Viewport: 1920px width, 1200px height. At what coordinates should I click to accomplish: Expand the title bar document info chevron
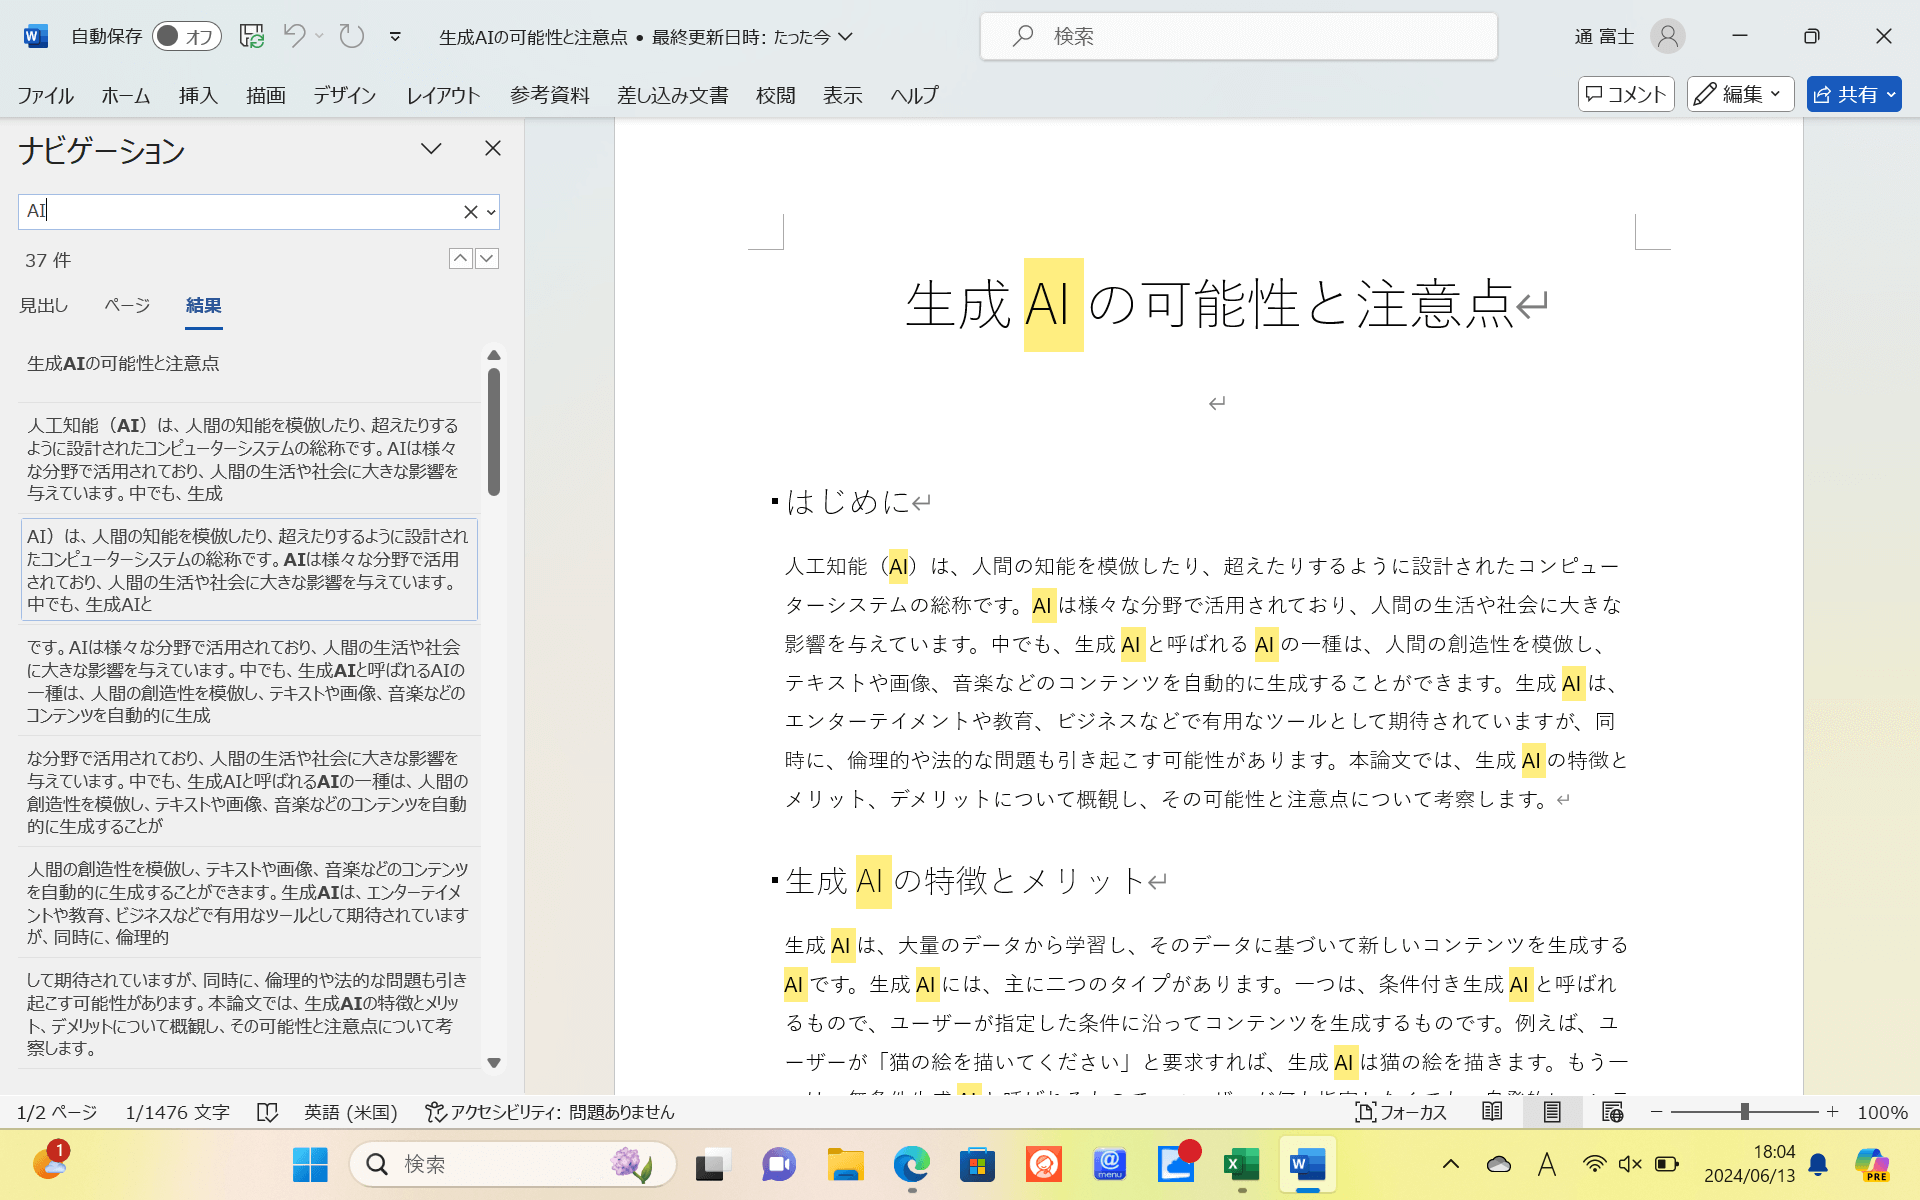coord(846,36)
